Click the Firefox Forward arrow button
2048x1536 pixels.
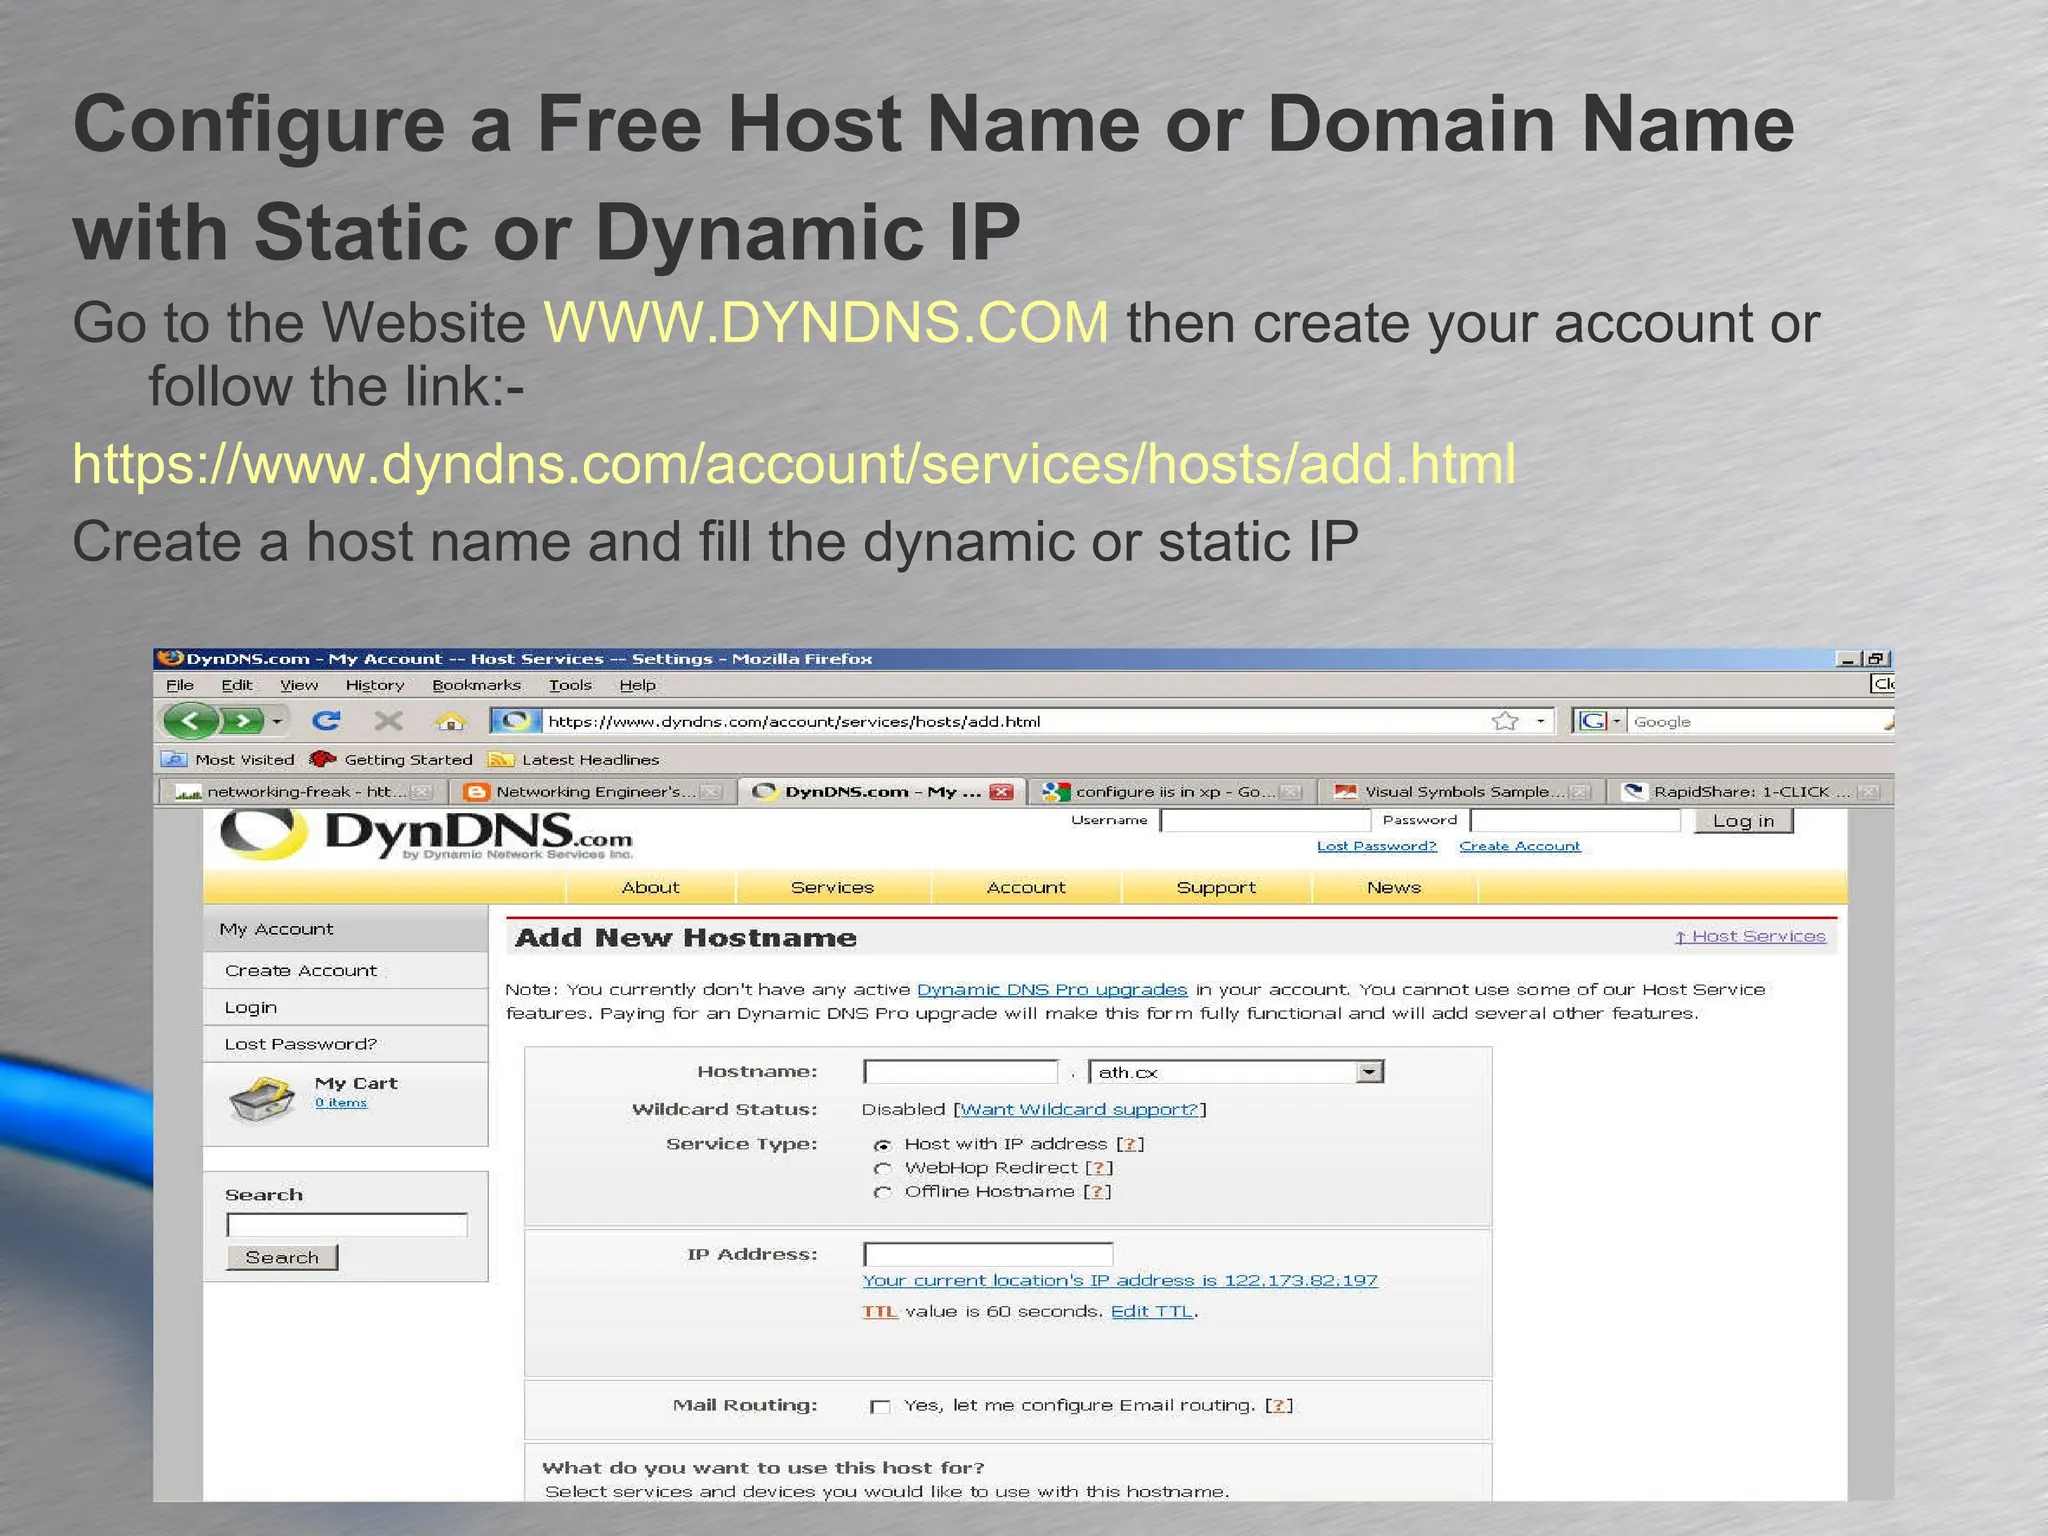pos(242,720)
